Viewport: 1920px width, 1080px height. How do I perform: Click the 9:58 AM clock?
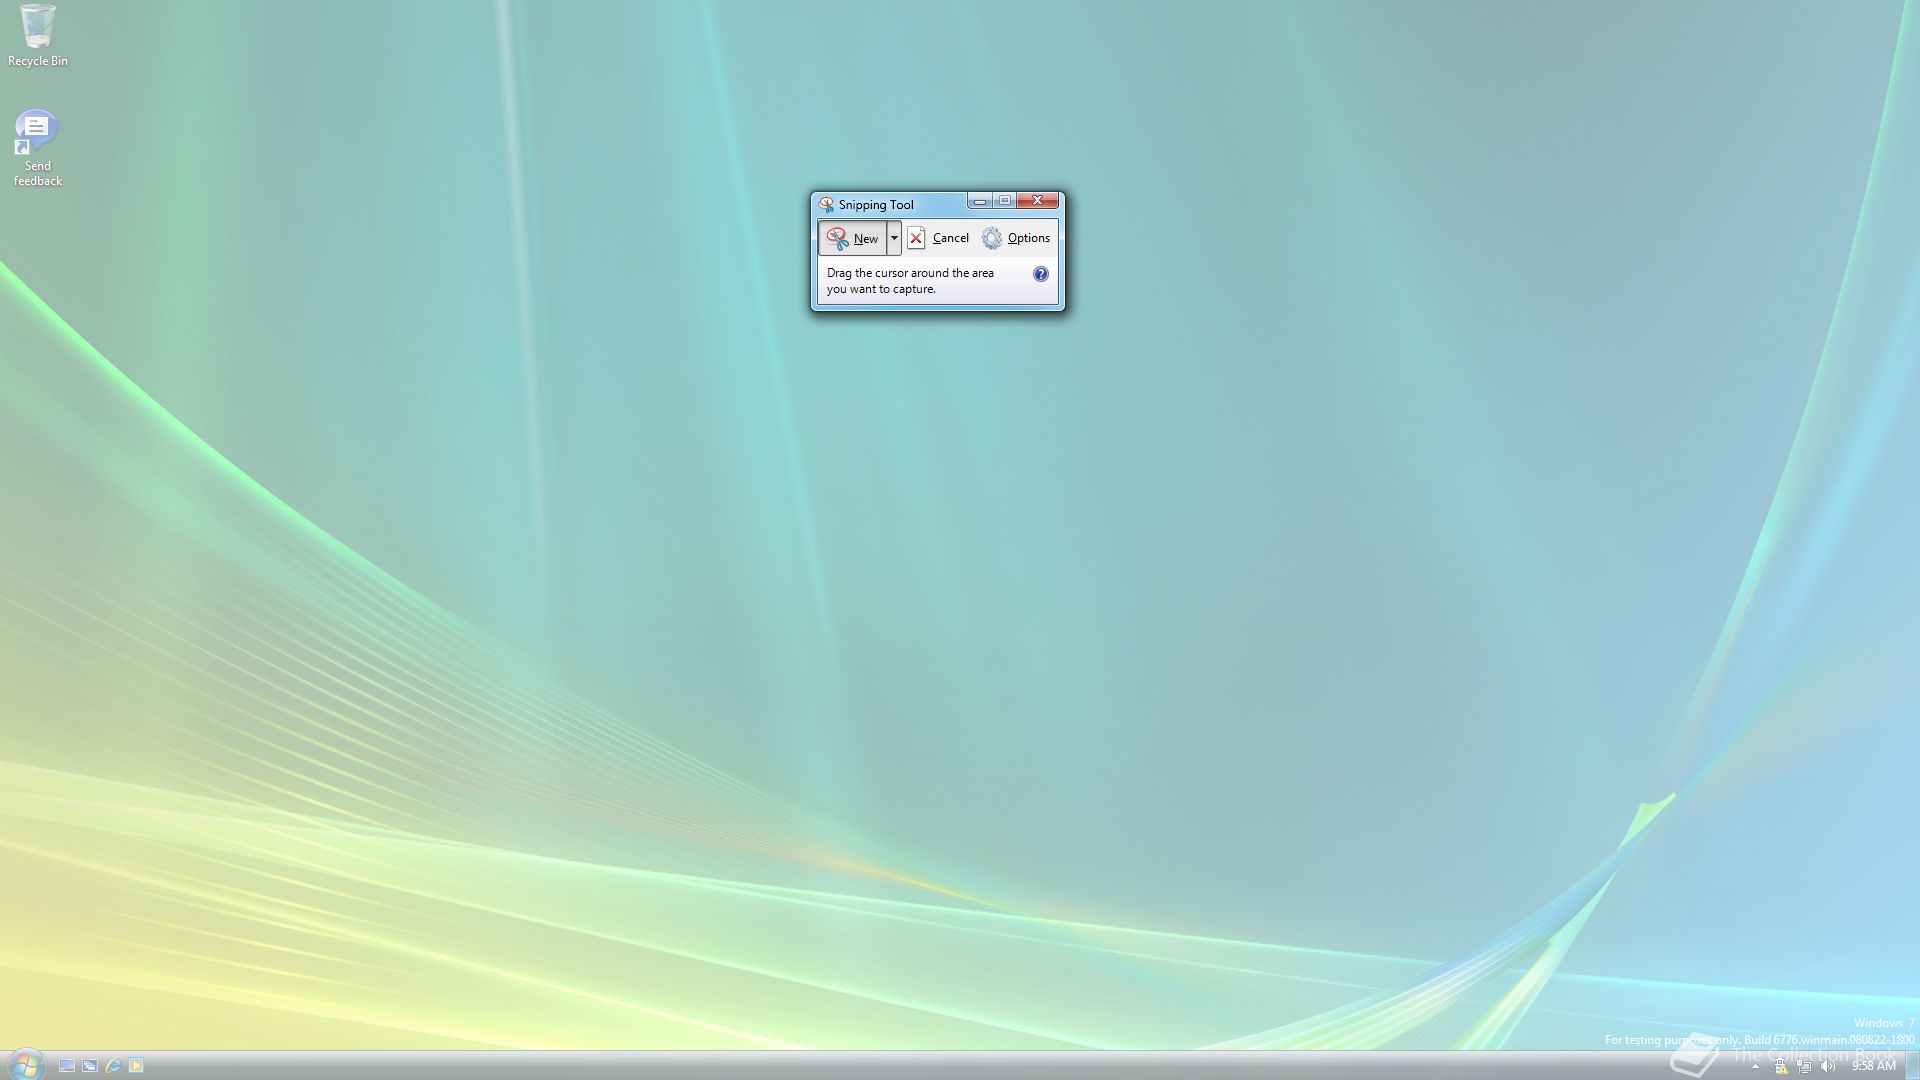click(x=1874, y=1066)
